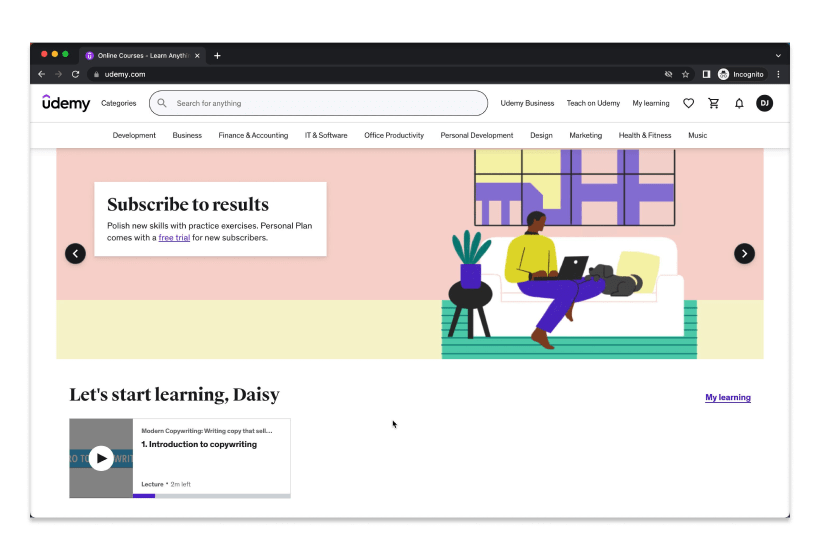Open Chrome's three-dot menu
This screenshot has height=560, width=820.
pos(778,74)
